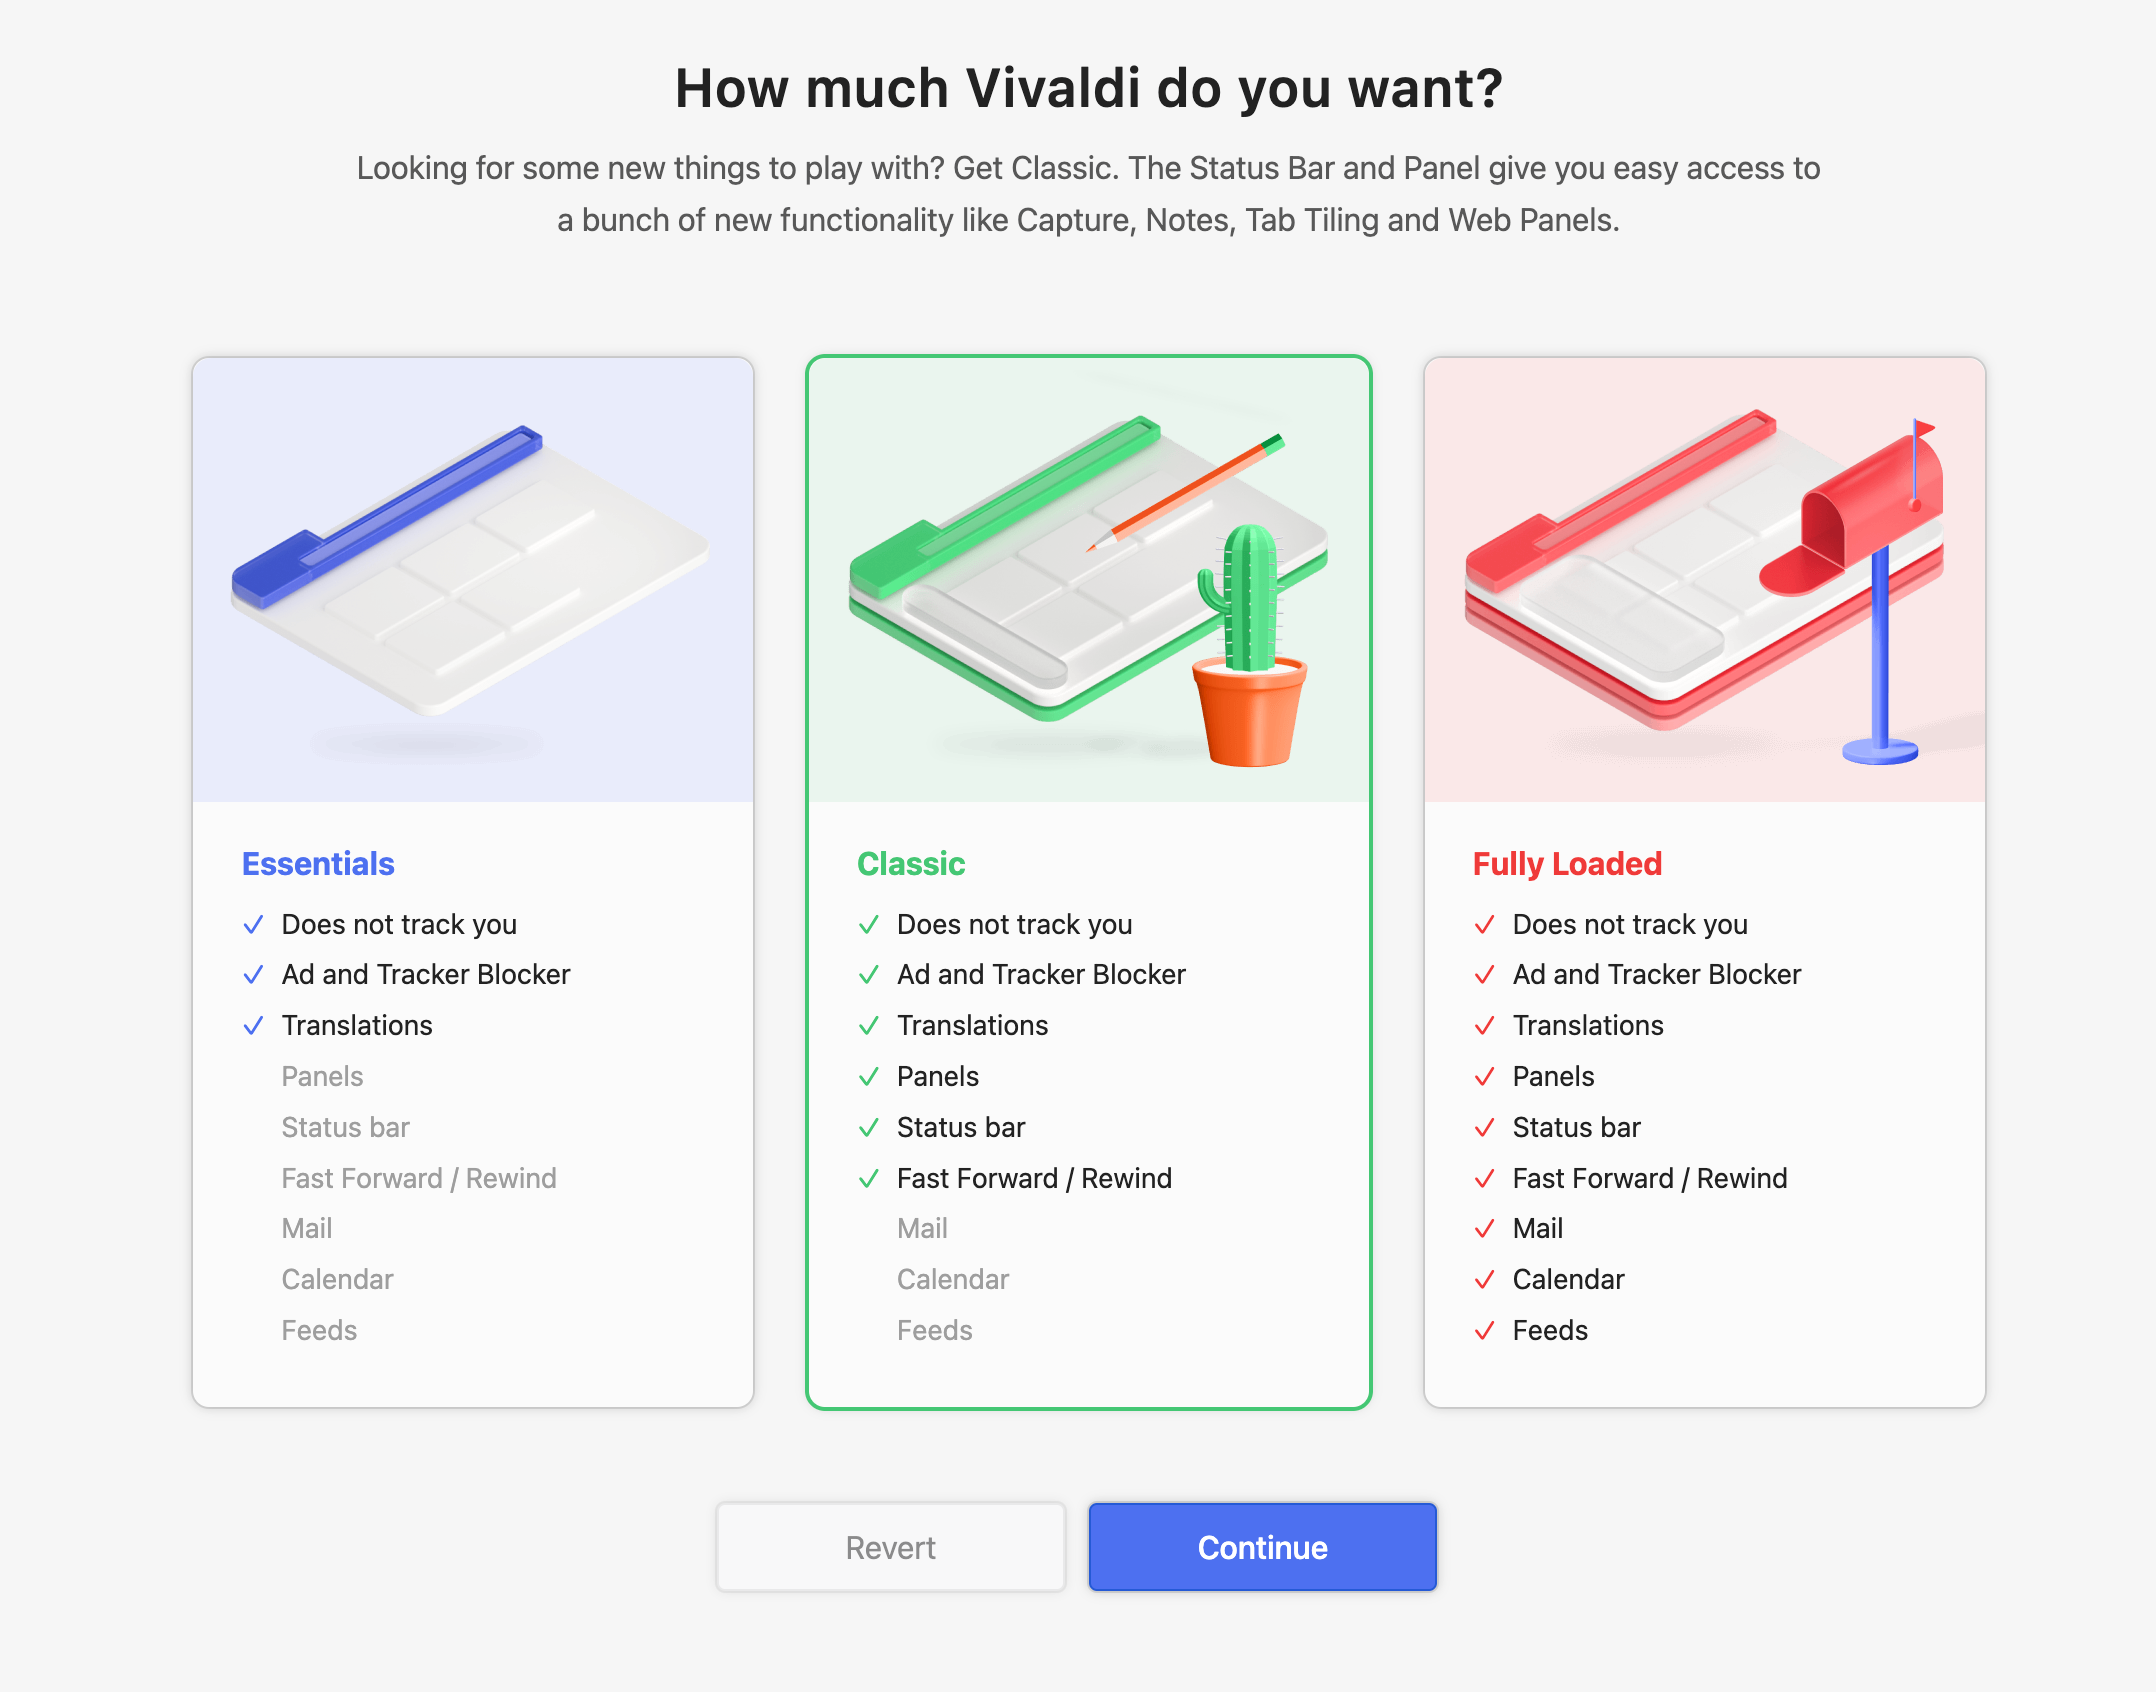Image resolution: width=2156 pixels, height=1692 pixels.
Task: Click the Revert button
Action: (890, 1546)
